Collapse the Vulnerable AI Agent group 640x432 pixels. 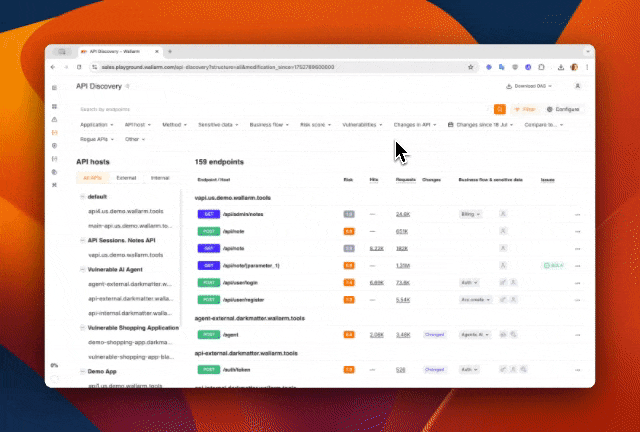(82, 270)
